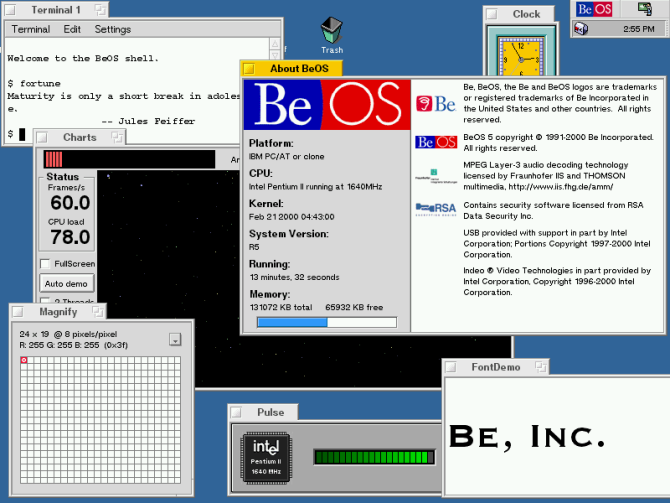Image resolution: width=670 pixels, height=503 pixels.
Task: Click '65932 KB free' memory text
Action: [354, 307]
